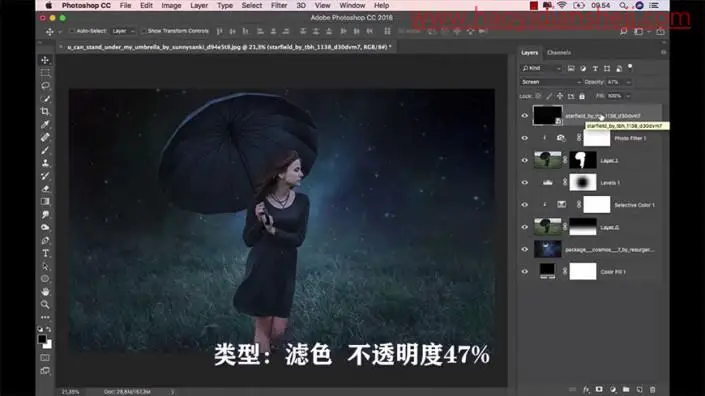Image resolution: width=705 pixels, height=396 pixels.
Task: Open the Select menu
Action: tap(252, 5)
